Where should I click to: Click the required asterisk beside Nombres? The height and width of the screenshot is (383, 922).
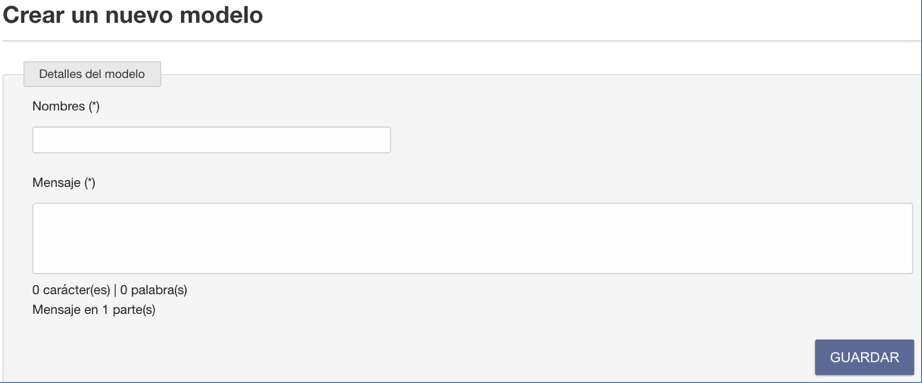point(94,106)
